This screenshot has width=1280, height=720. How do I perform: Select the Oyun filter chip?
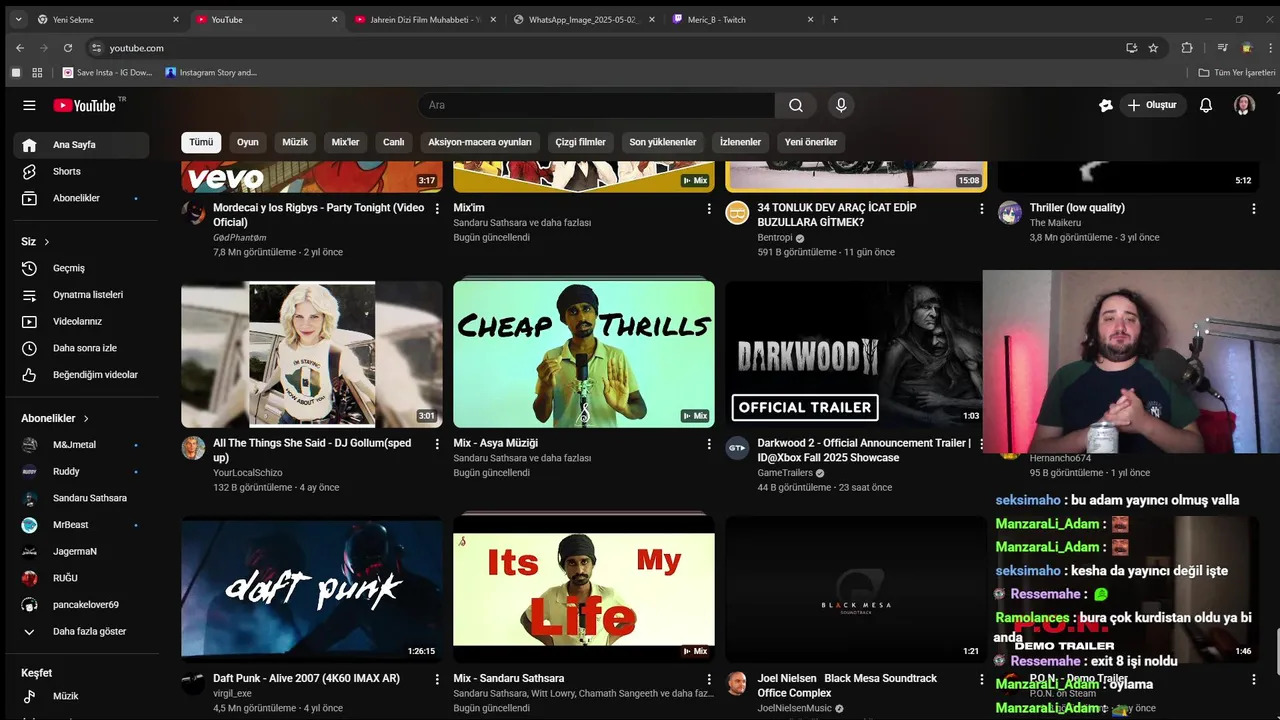tap(247, 142)
